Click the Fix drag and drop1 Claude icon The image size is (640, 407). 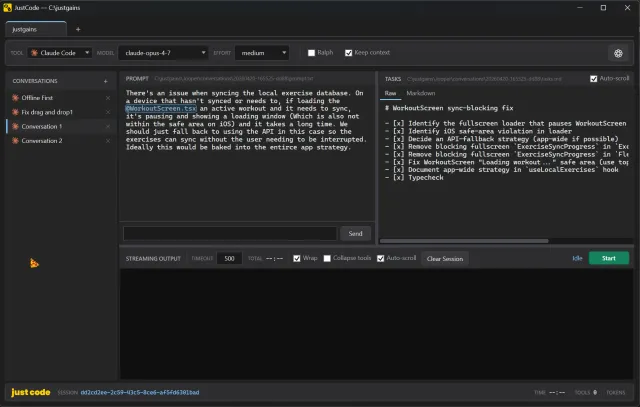pyautogui.click(x=16, y=112)
